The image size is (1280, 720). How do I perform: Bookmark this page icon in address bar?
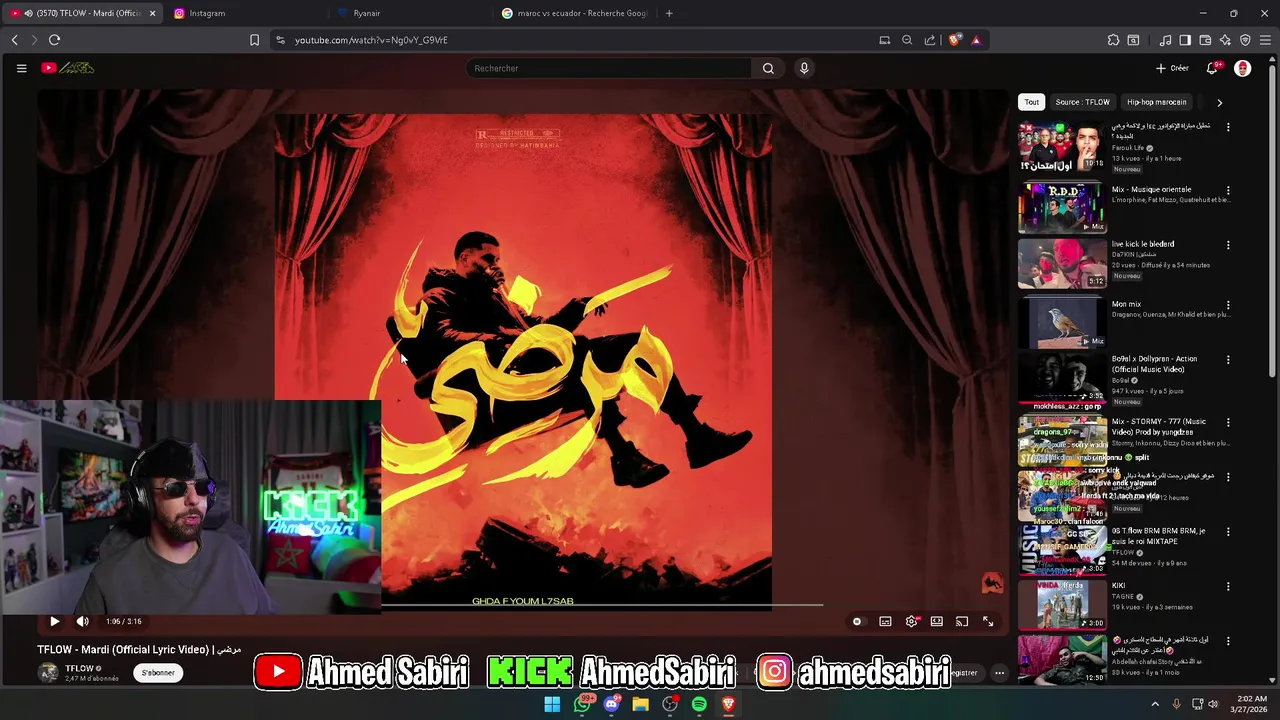254,40
